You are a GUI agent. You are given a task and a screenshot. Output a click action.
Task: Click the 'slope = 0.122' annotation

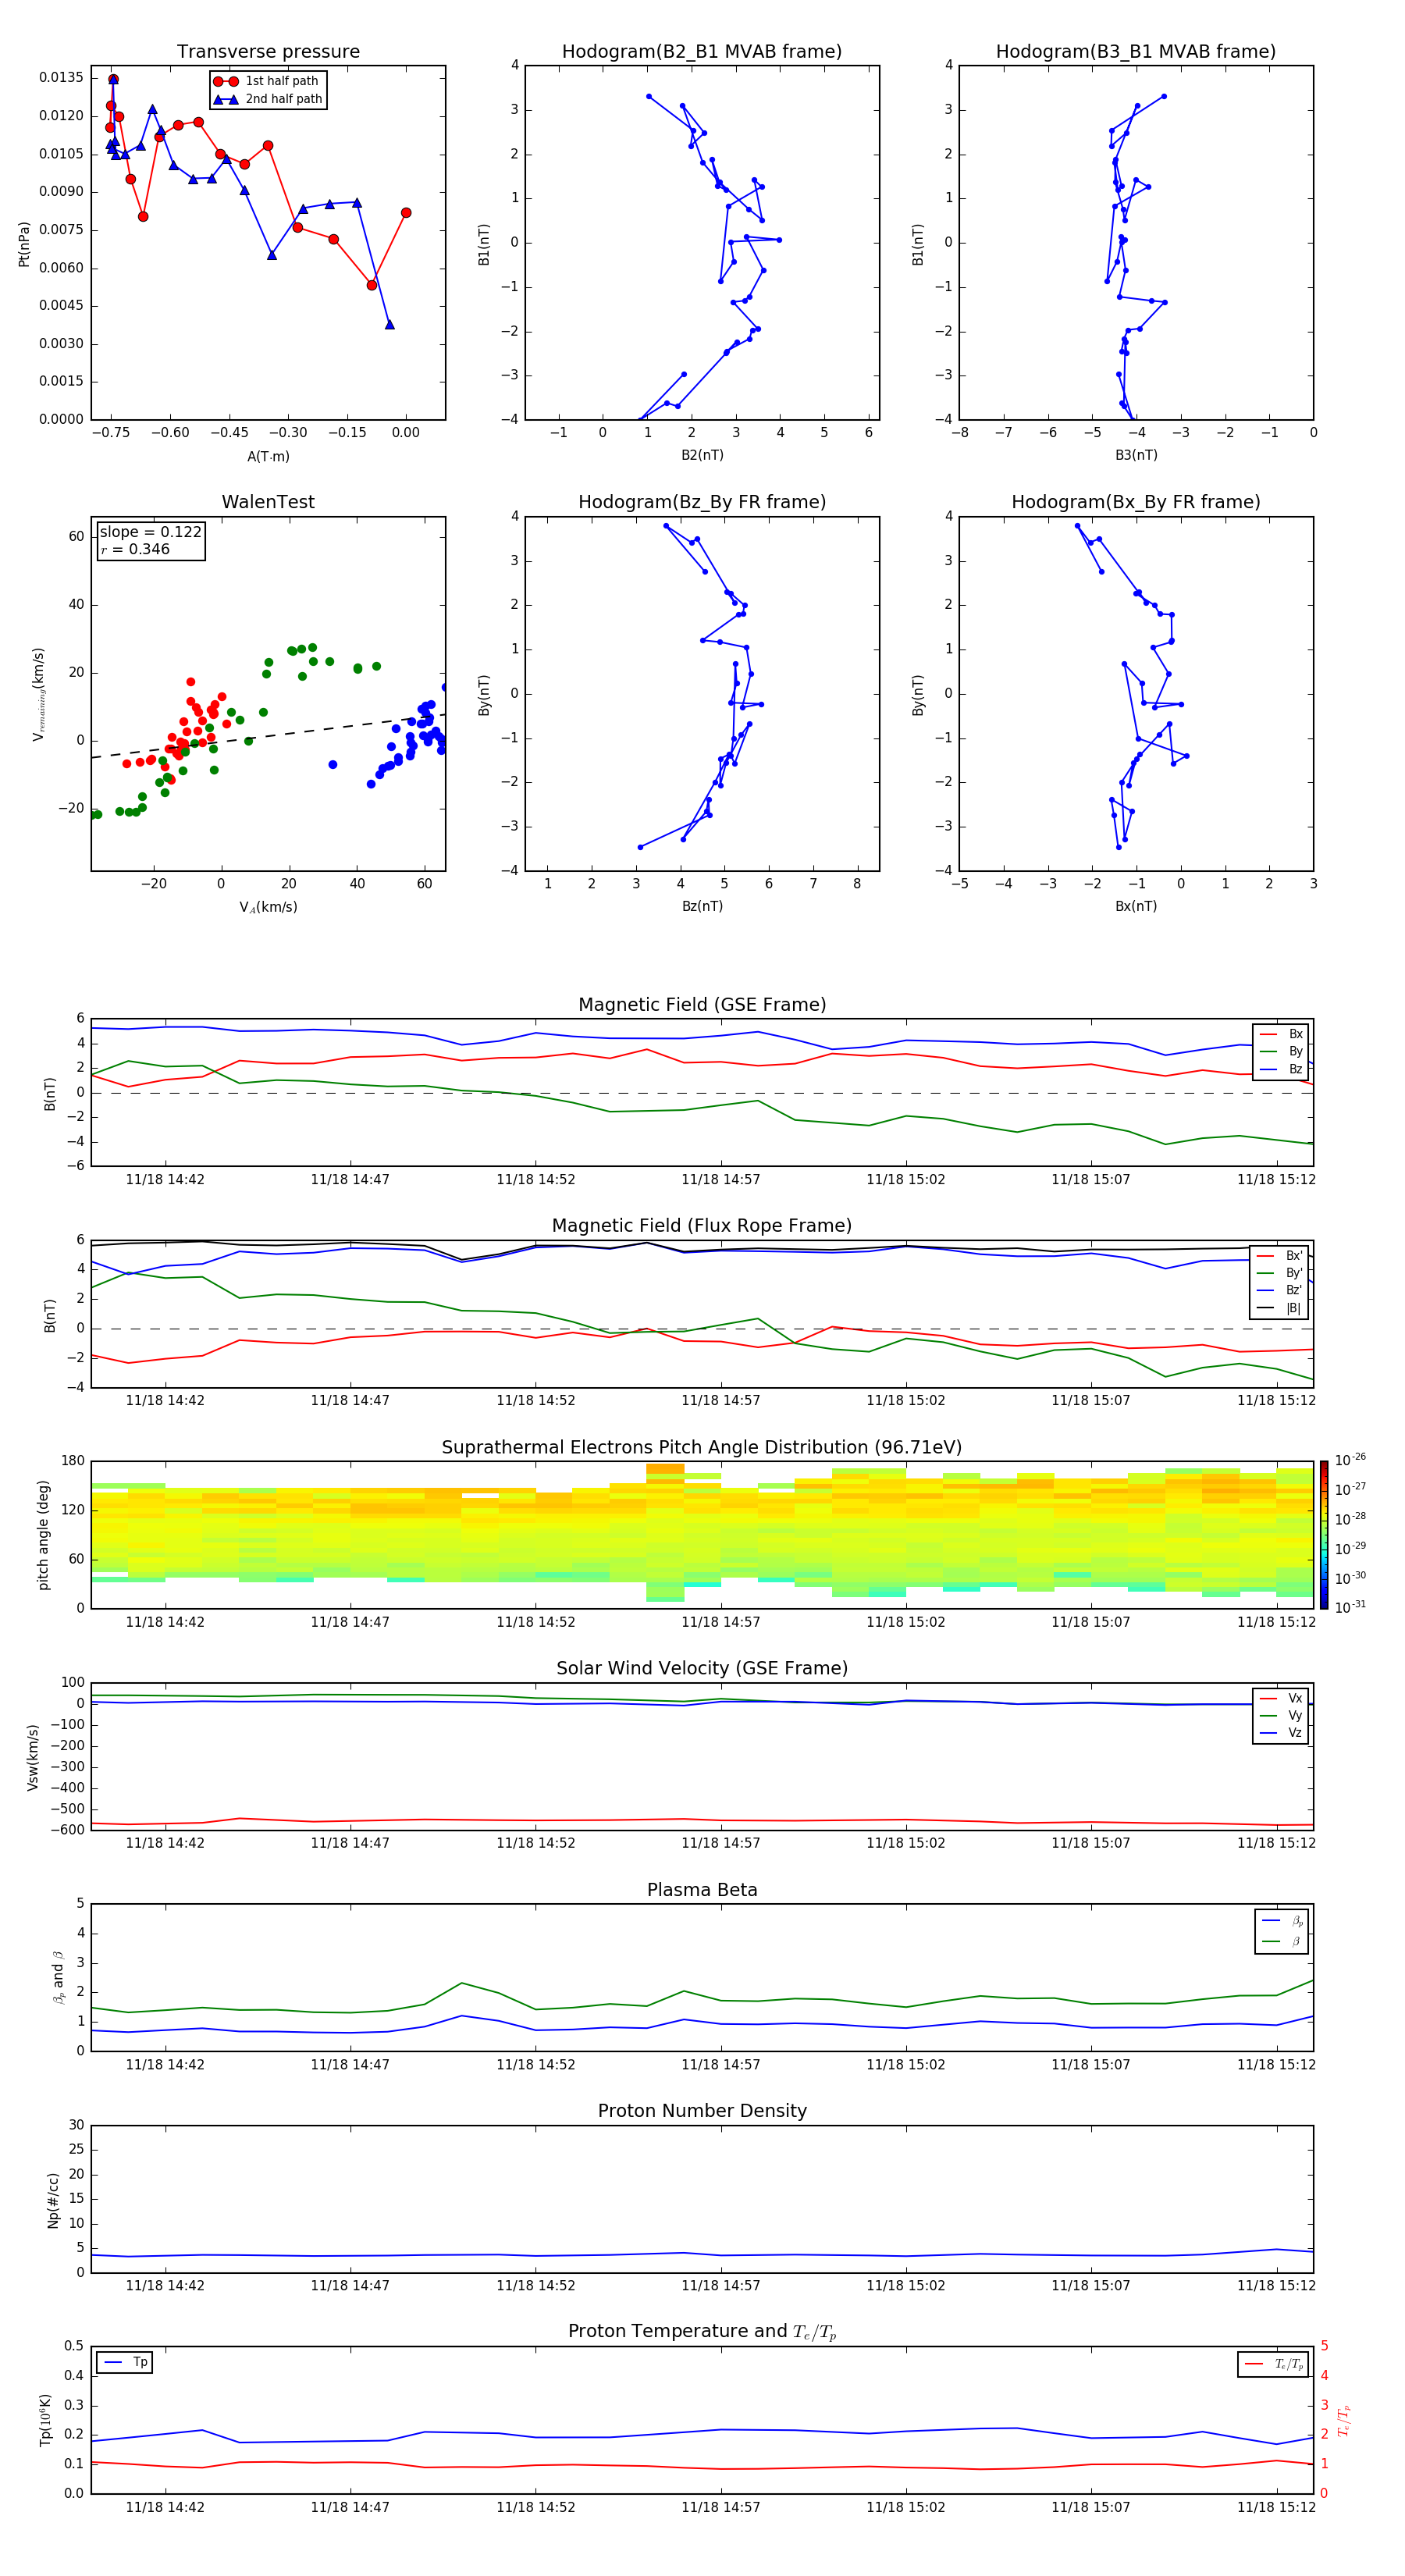pyautogui.click(x=151, y=532)
